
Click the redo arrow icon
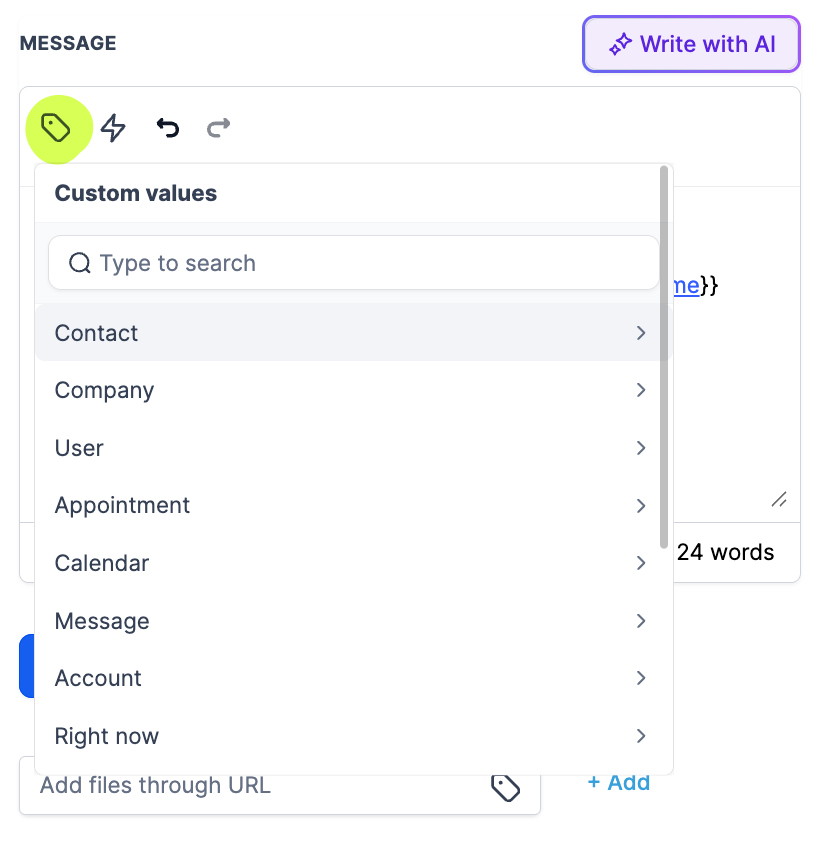219,128
